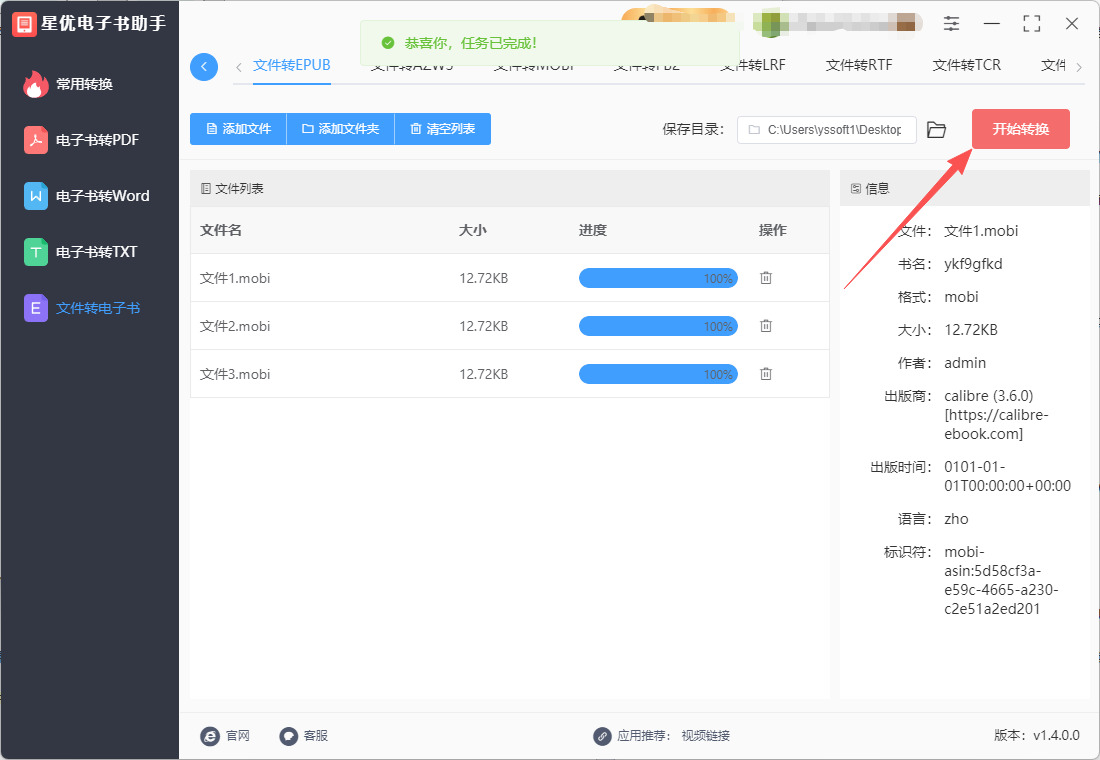This screenshot has width=1100, height=760.
Task: Open the 客服 chat icon
Action: (x=288, y=735)
